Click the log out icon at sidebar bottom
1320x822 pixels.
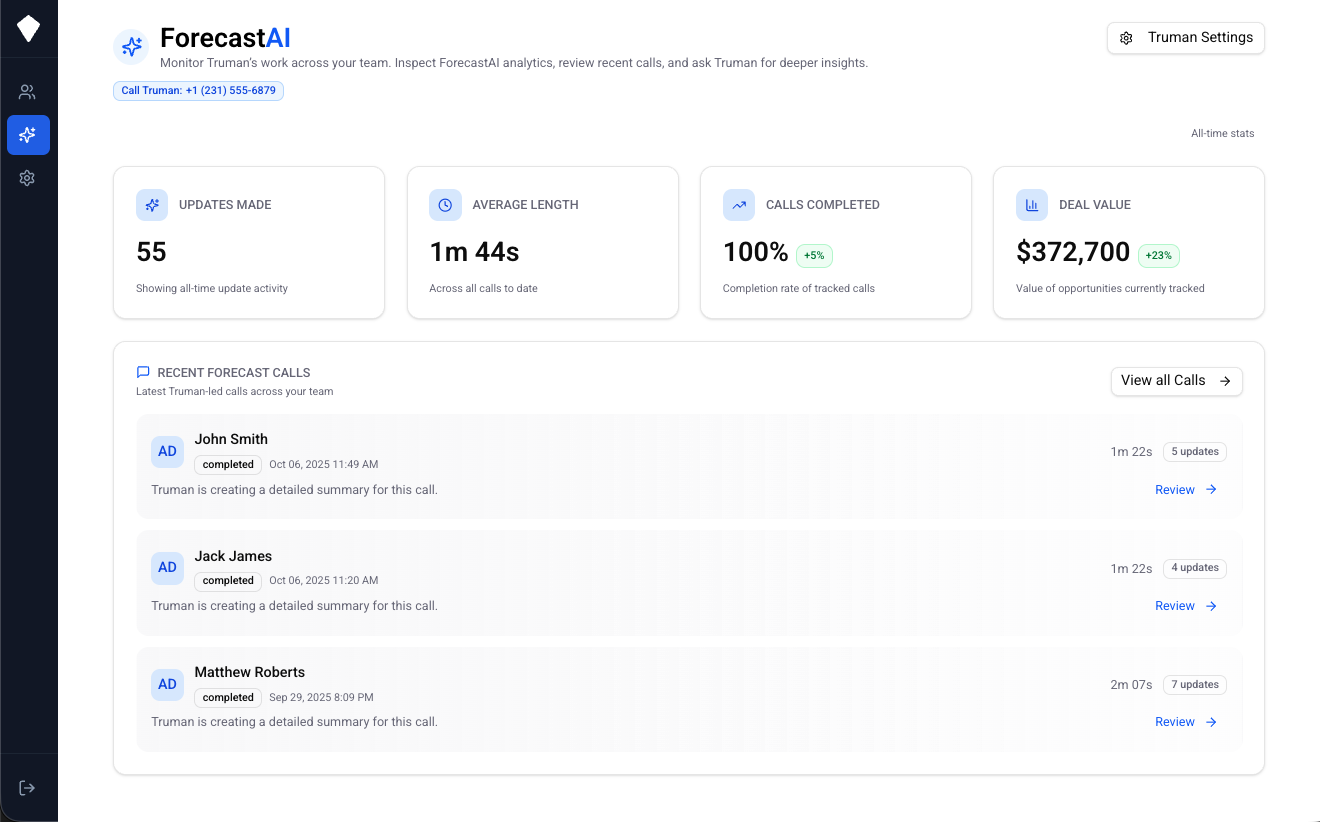27,787
